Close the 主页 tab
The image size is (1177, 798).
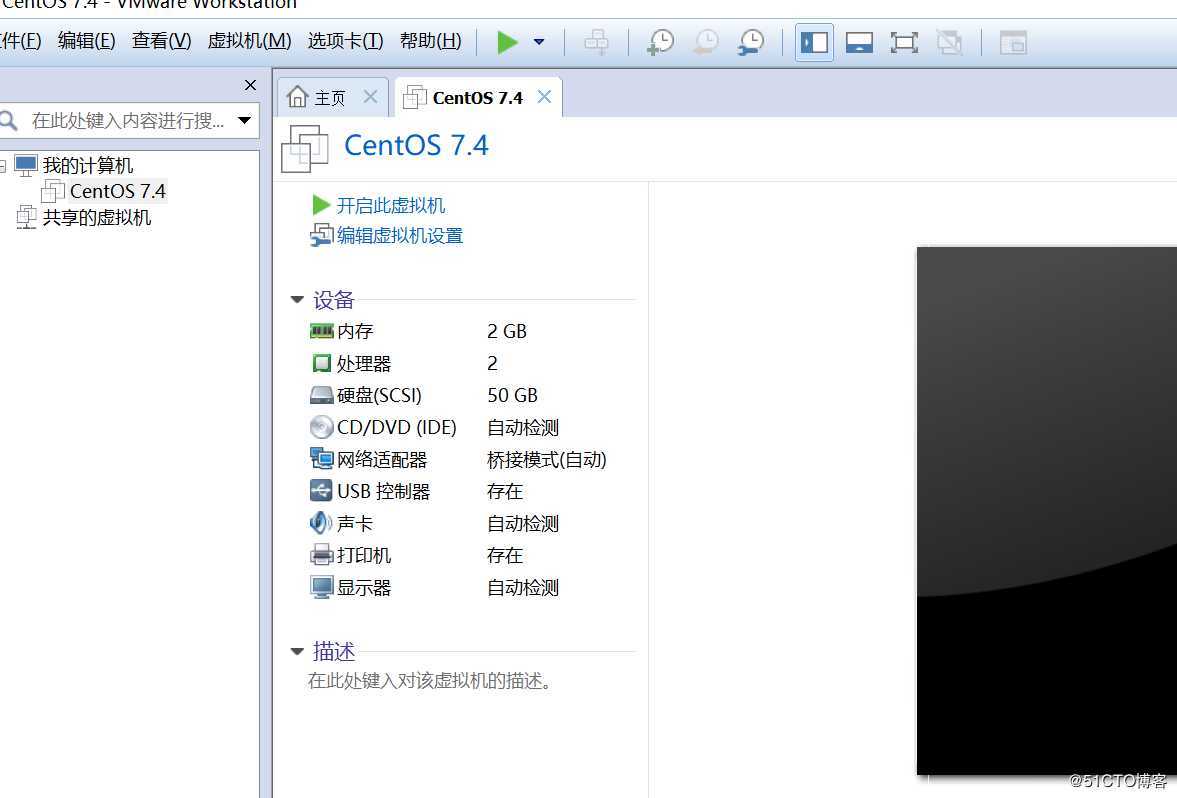point(370,97)
